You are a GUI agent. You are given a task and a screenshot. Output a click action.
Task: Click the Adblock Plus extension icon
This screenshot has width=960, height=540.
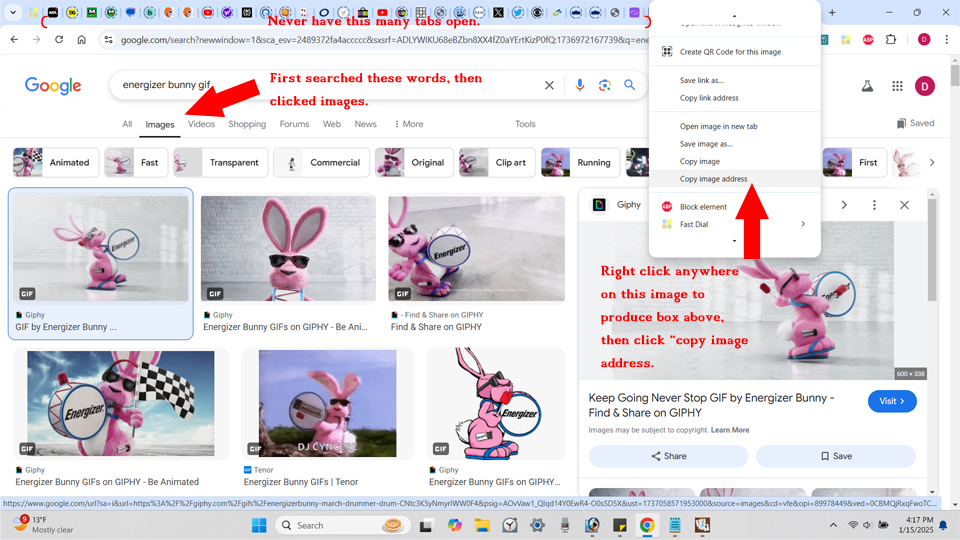tap(868, 40)
